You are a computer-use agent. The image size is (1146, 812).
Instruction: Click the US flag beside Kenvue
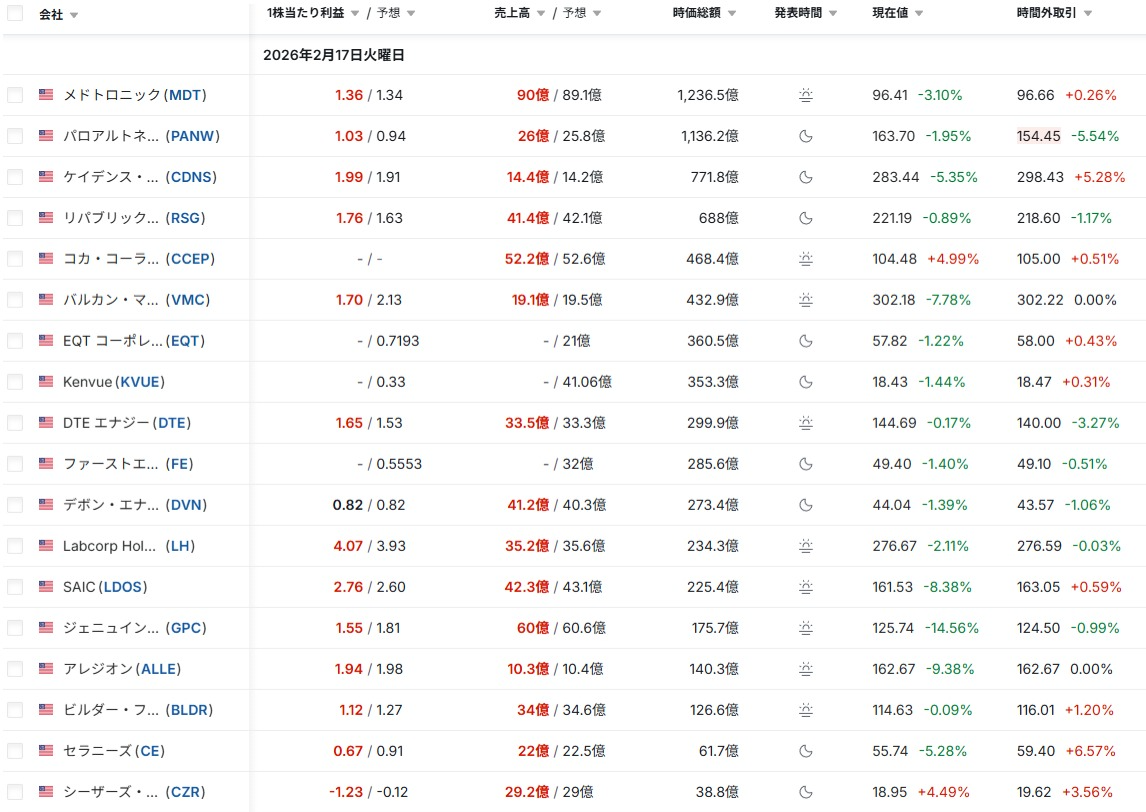[46, 382]
